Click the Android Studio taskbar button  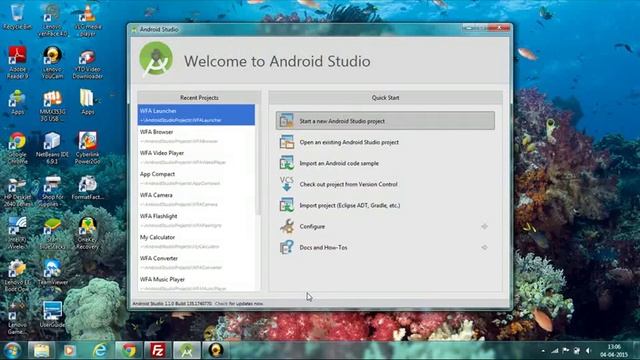[x=187, y=350]
